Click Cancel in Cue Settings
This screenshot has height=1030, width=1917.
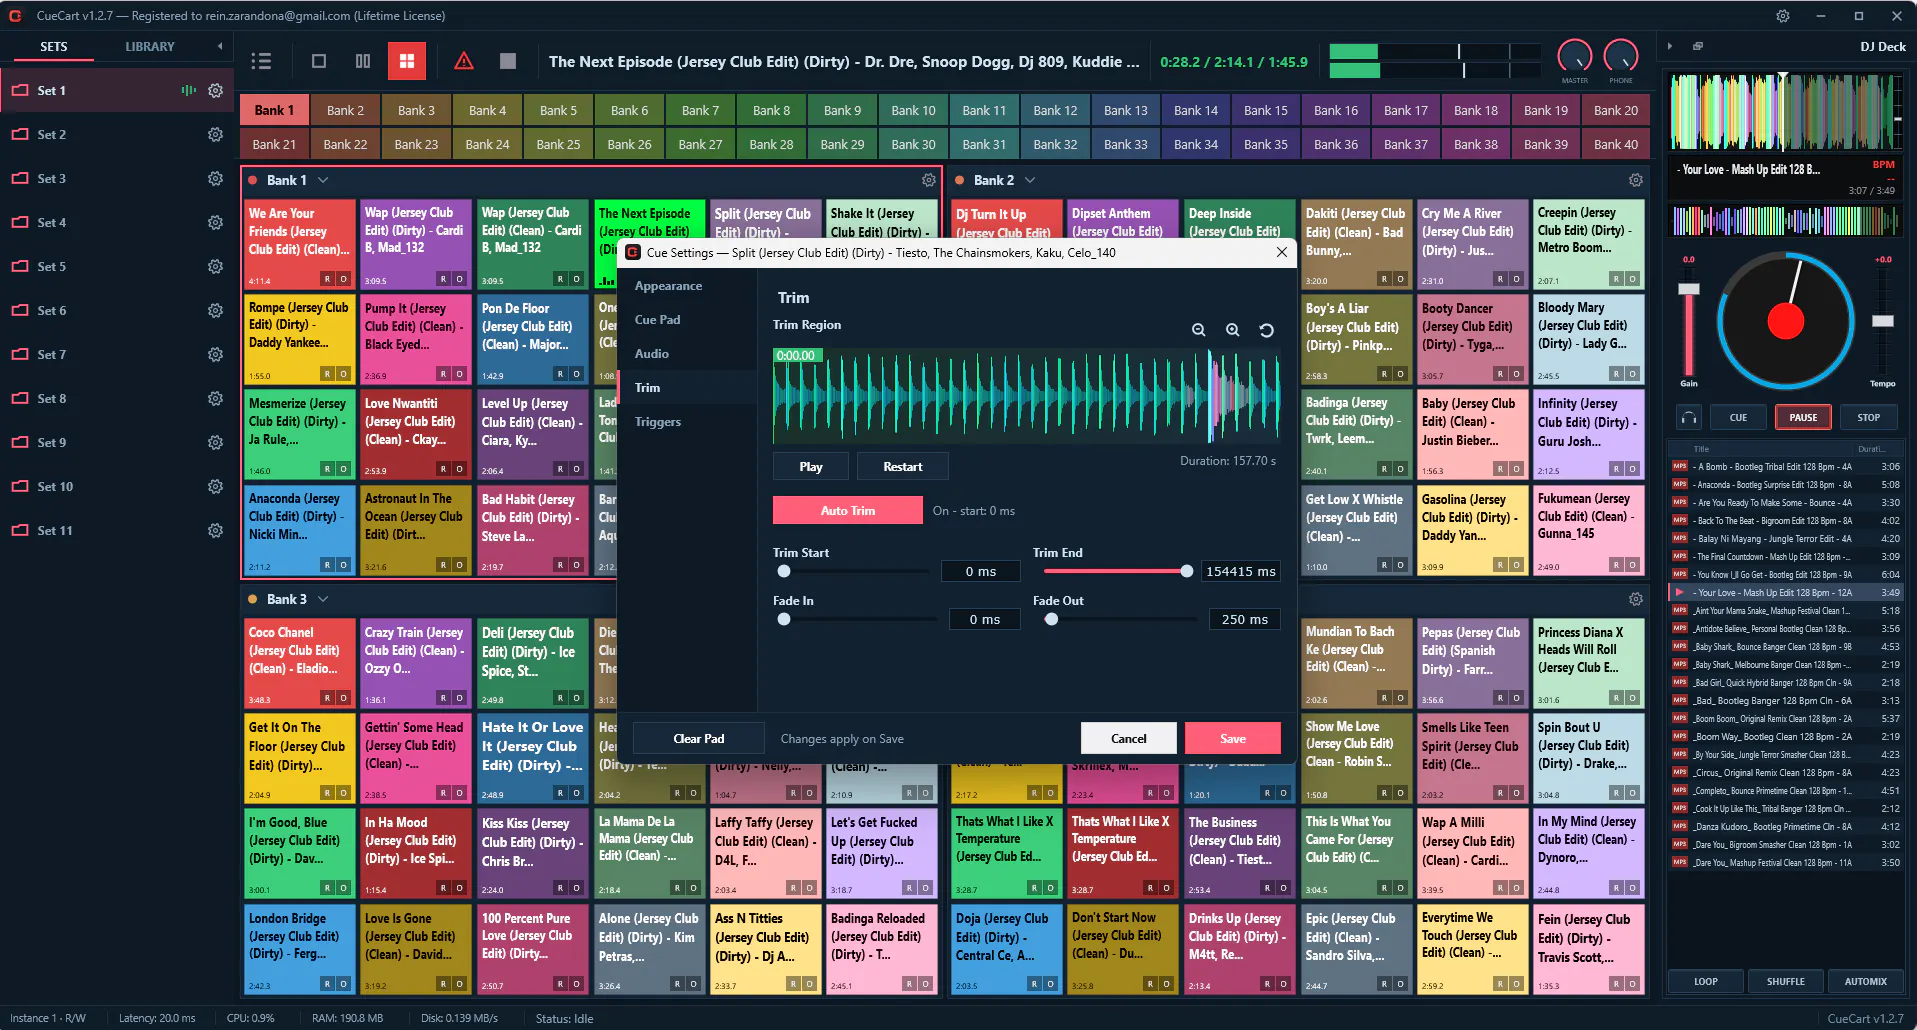(x=1129, y=738)
